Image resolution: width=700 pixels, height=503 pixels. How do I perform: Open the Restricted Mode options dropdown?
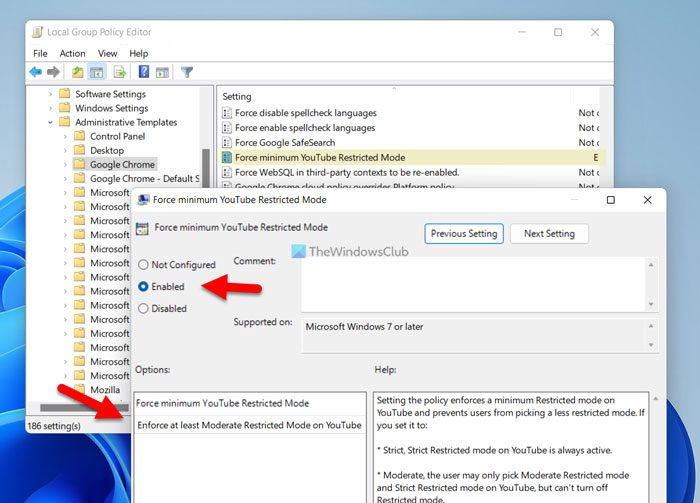pyautogui.click(x=250, y=425)
